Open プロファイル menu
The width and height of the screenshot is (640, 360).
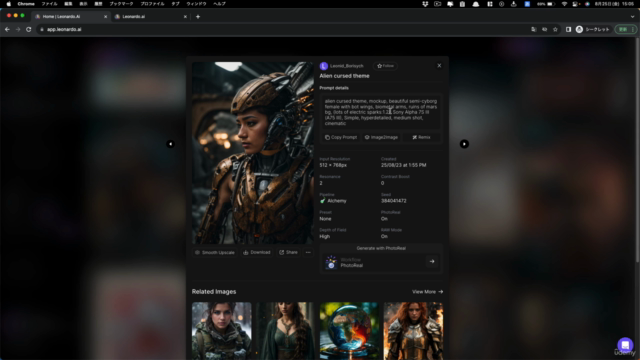152,4
